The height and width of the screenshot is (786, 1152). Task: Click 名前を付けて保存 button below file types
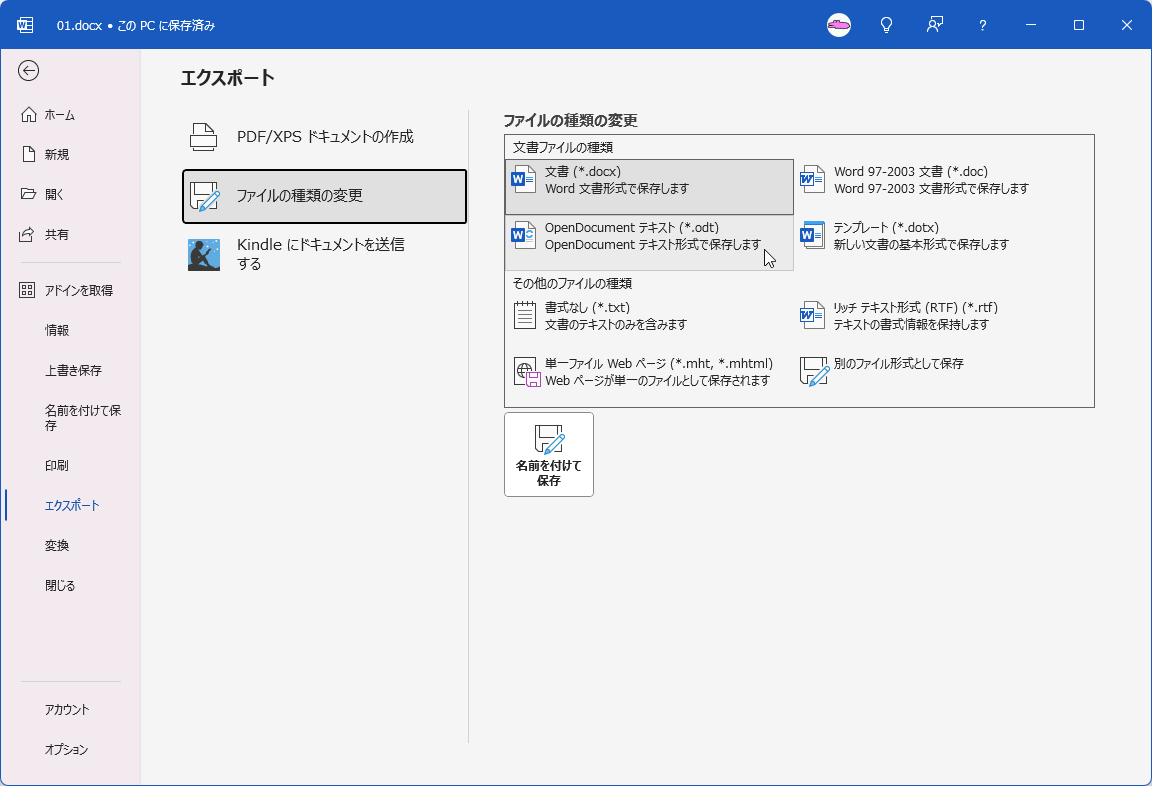[x=549, y=454]
